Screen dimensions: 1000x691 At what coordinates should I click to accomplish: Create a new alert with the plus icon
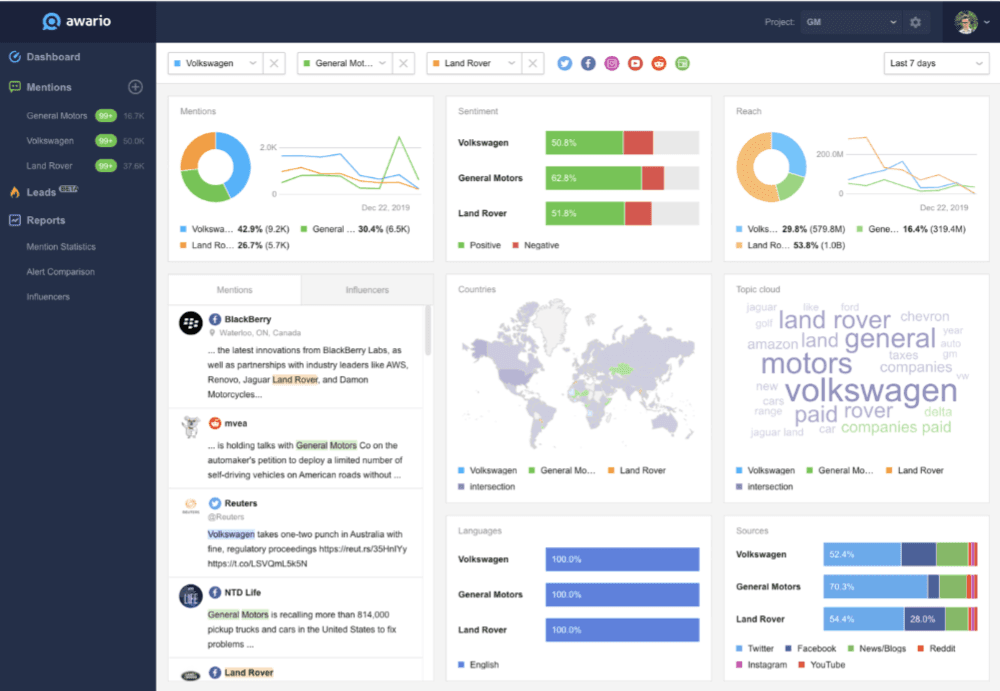click(x=134, y=87)
